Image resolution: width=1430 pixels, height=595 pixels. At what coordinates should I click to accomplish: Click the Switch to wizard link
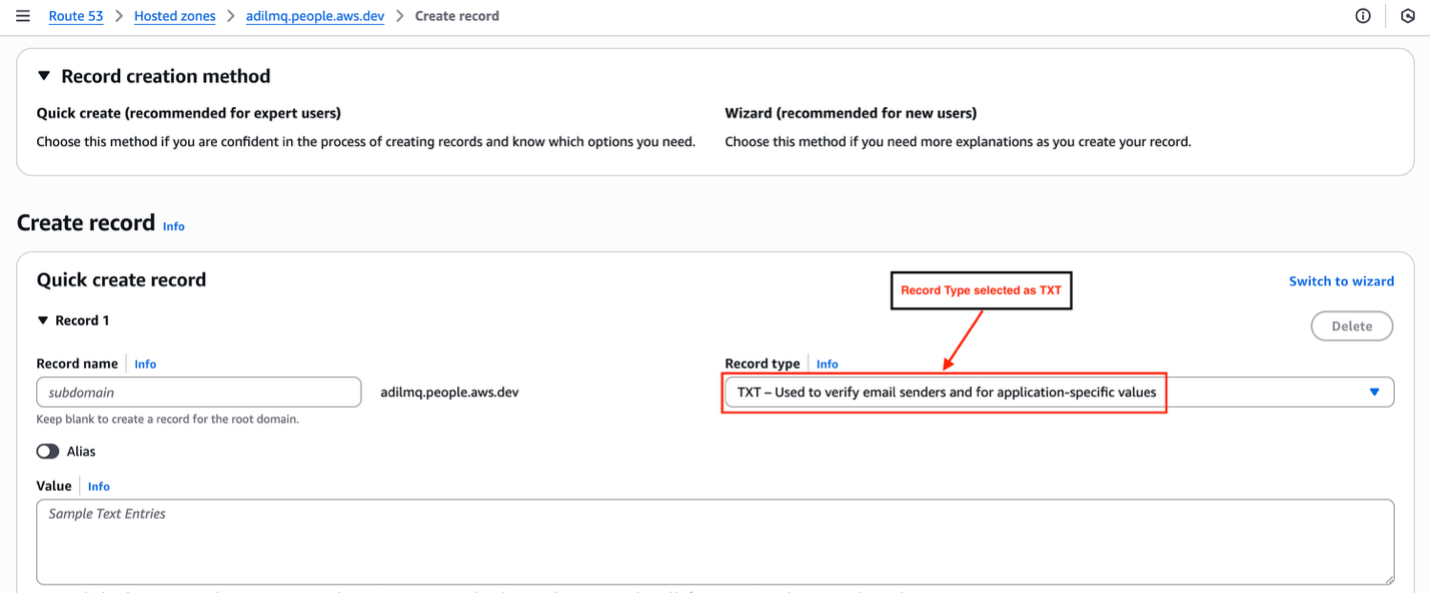1341,281
